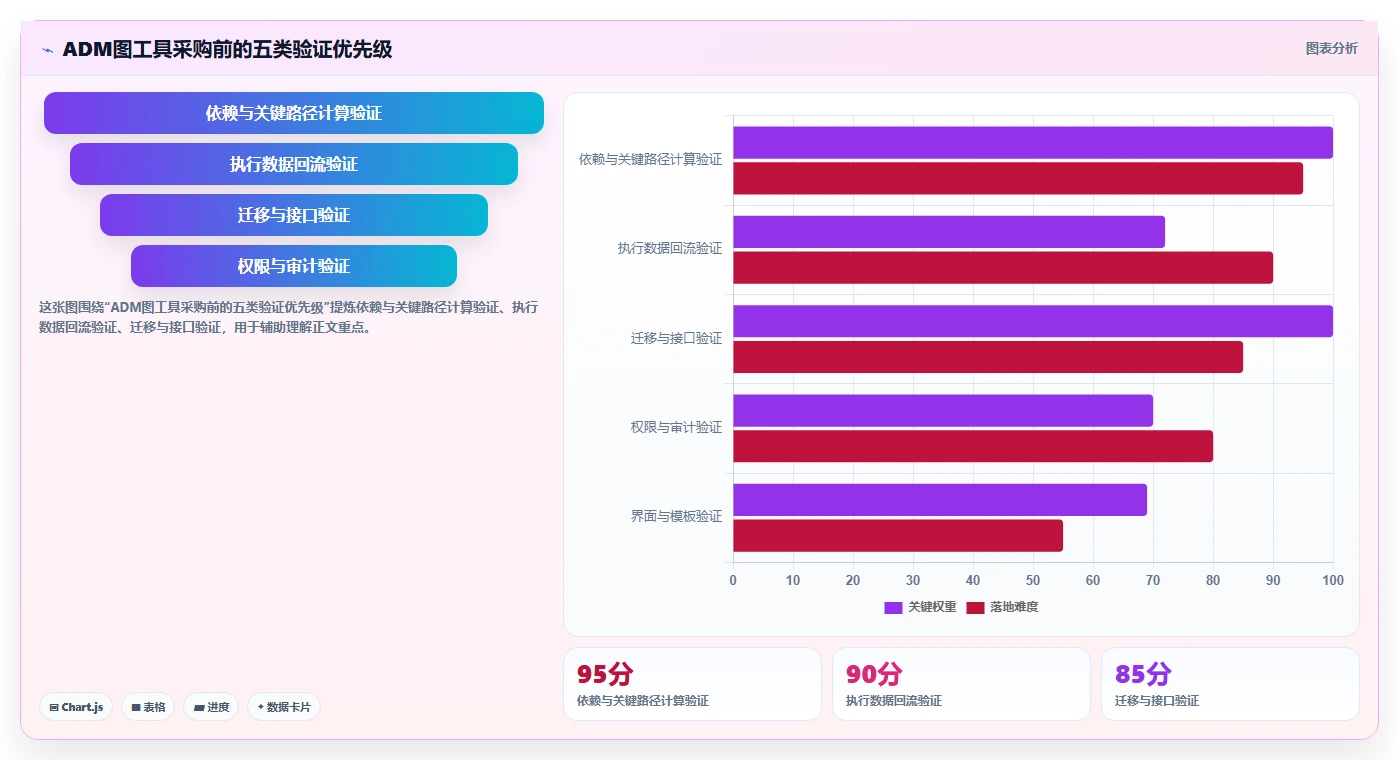The width and height of the screenshot is (1399, 760).
Task: Click x-axis tick value 0
Action: click(x=733, y=580)
